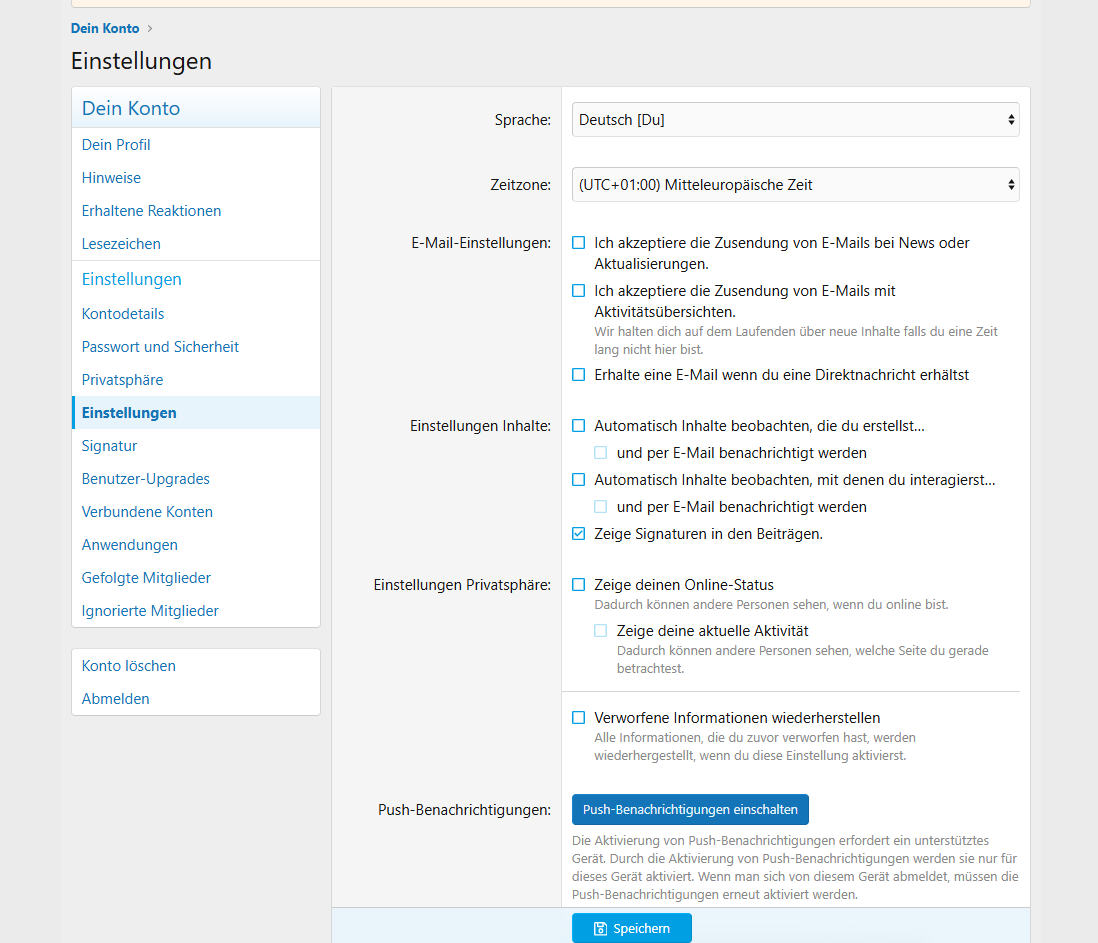
Task: Open Lesezeichen in the sidebar
Action: (121, 244)
